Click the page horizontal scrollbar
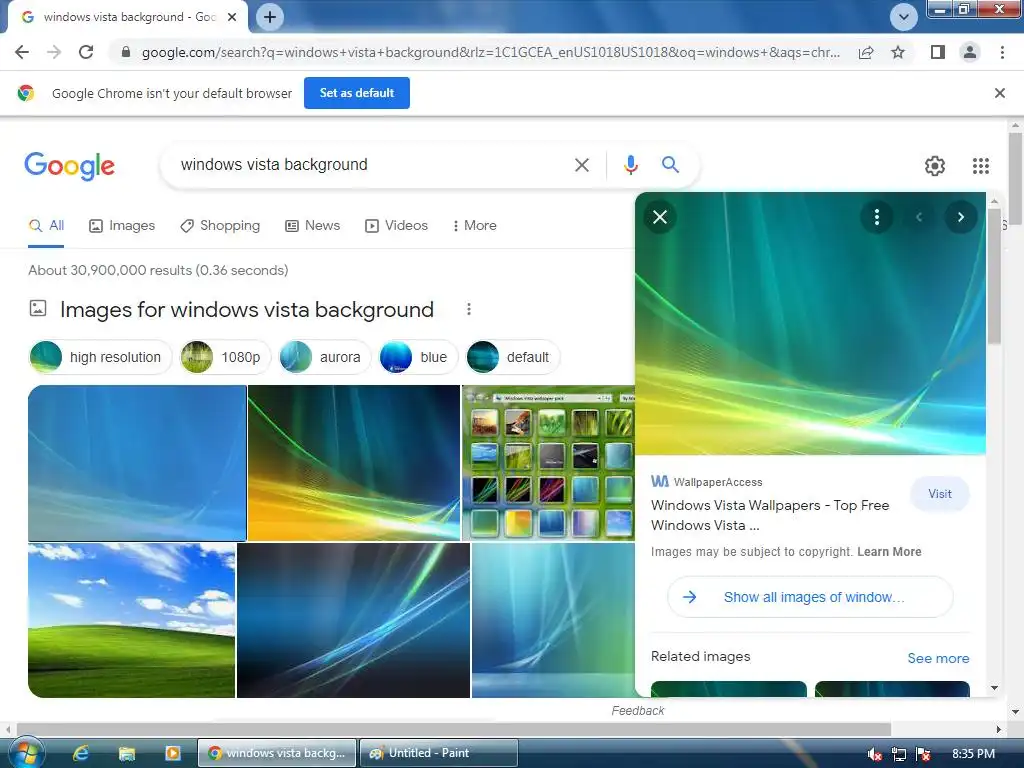 454,729
